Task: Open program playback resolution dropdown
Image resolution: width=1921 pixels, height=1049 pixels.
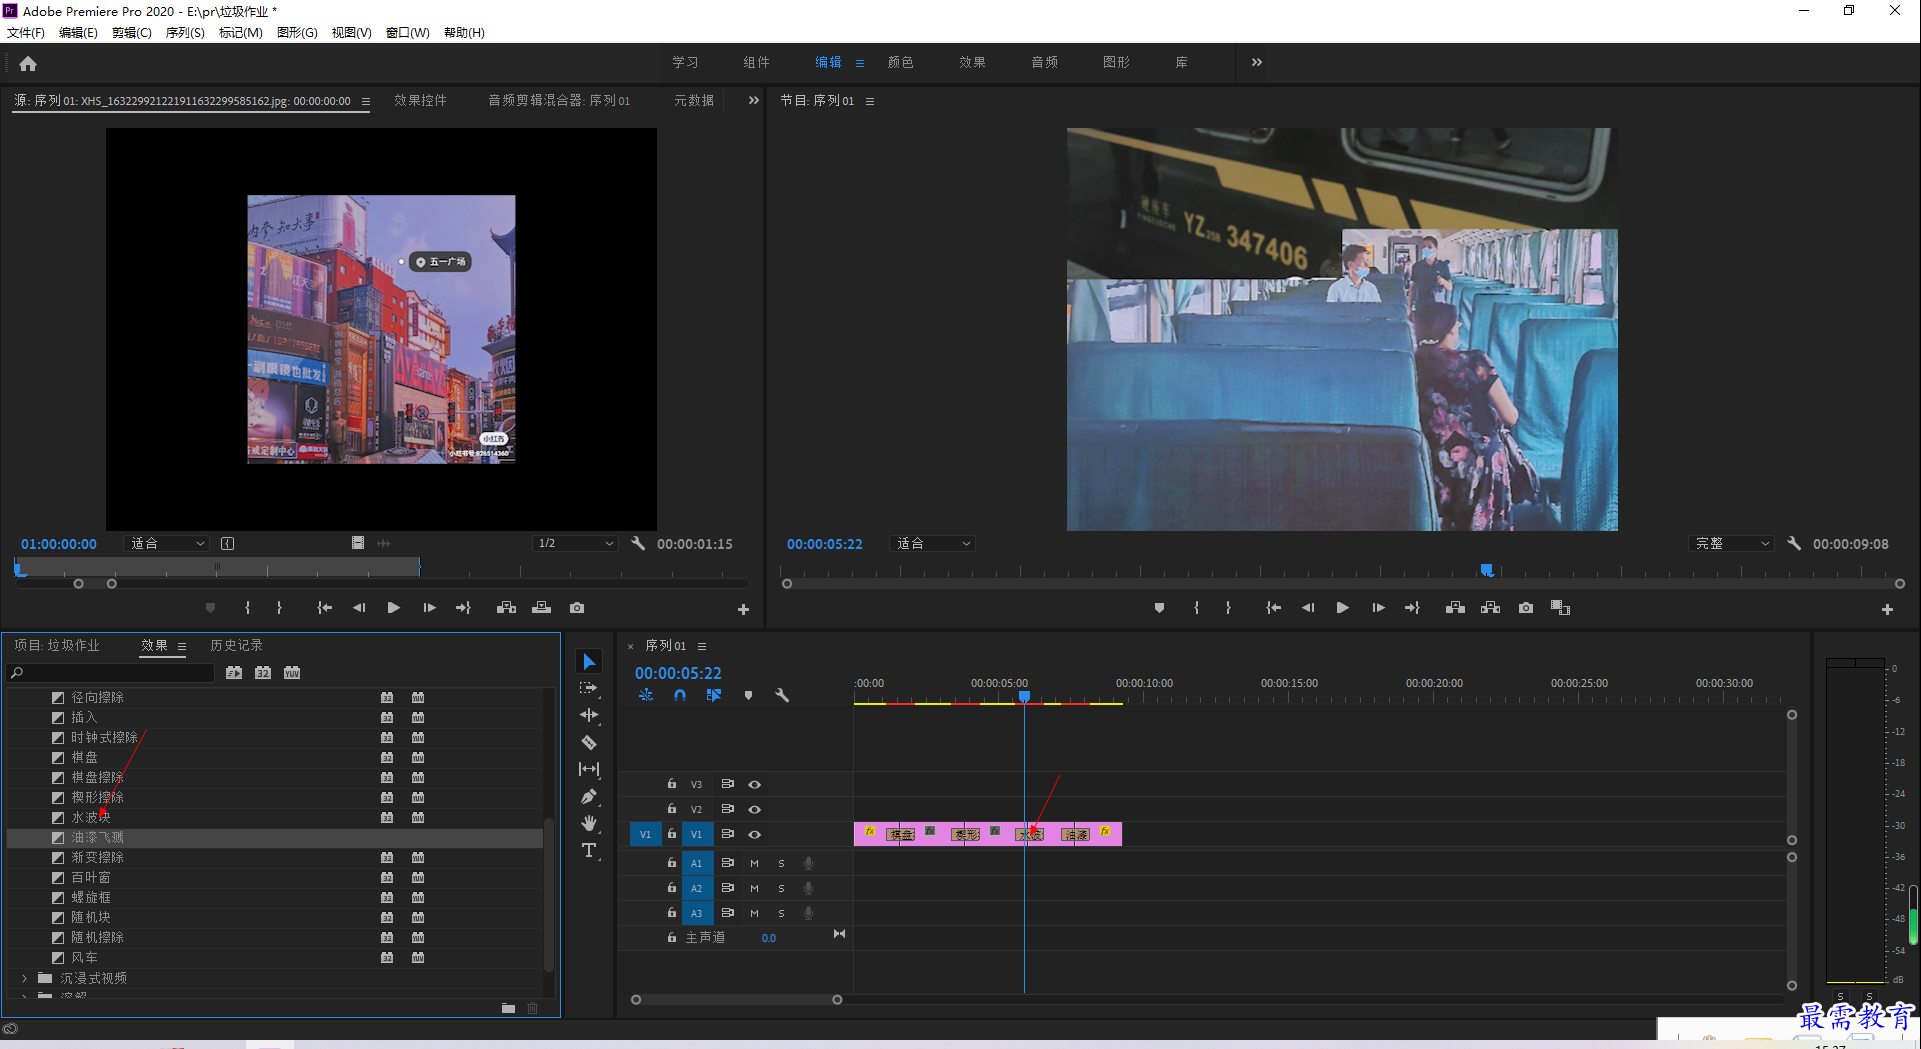Action: 1732,544
